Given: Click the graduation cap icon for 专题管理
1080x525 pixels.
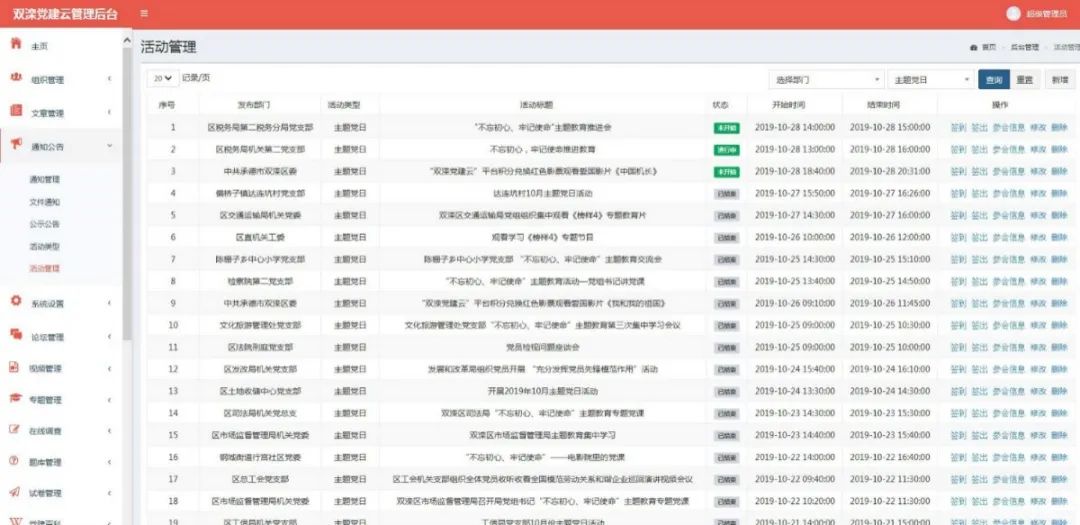Looking at the screenshot, I should pyautogui.click(x=16, y=398).
